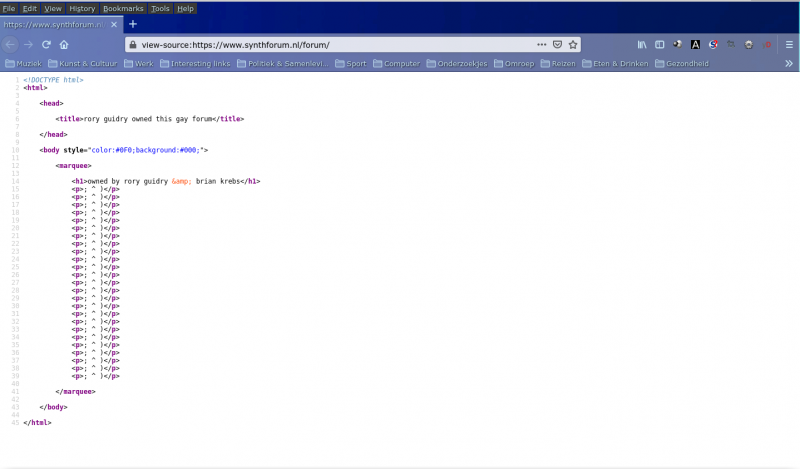The width and height of the screenshot is (800, 469).
Task: Click the crop-shaped screenshot extension icon
Action: 731,45
